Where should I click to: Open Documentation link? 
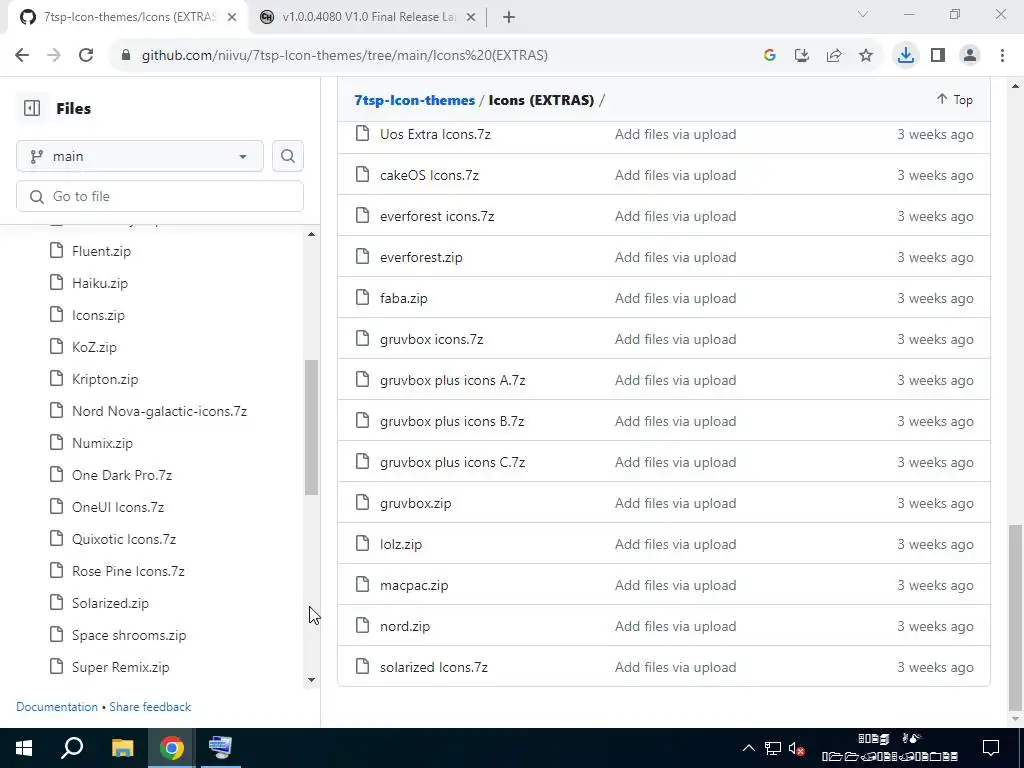(57, 707)
